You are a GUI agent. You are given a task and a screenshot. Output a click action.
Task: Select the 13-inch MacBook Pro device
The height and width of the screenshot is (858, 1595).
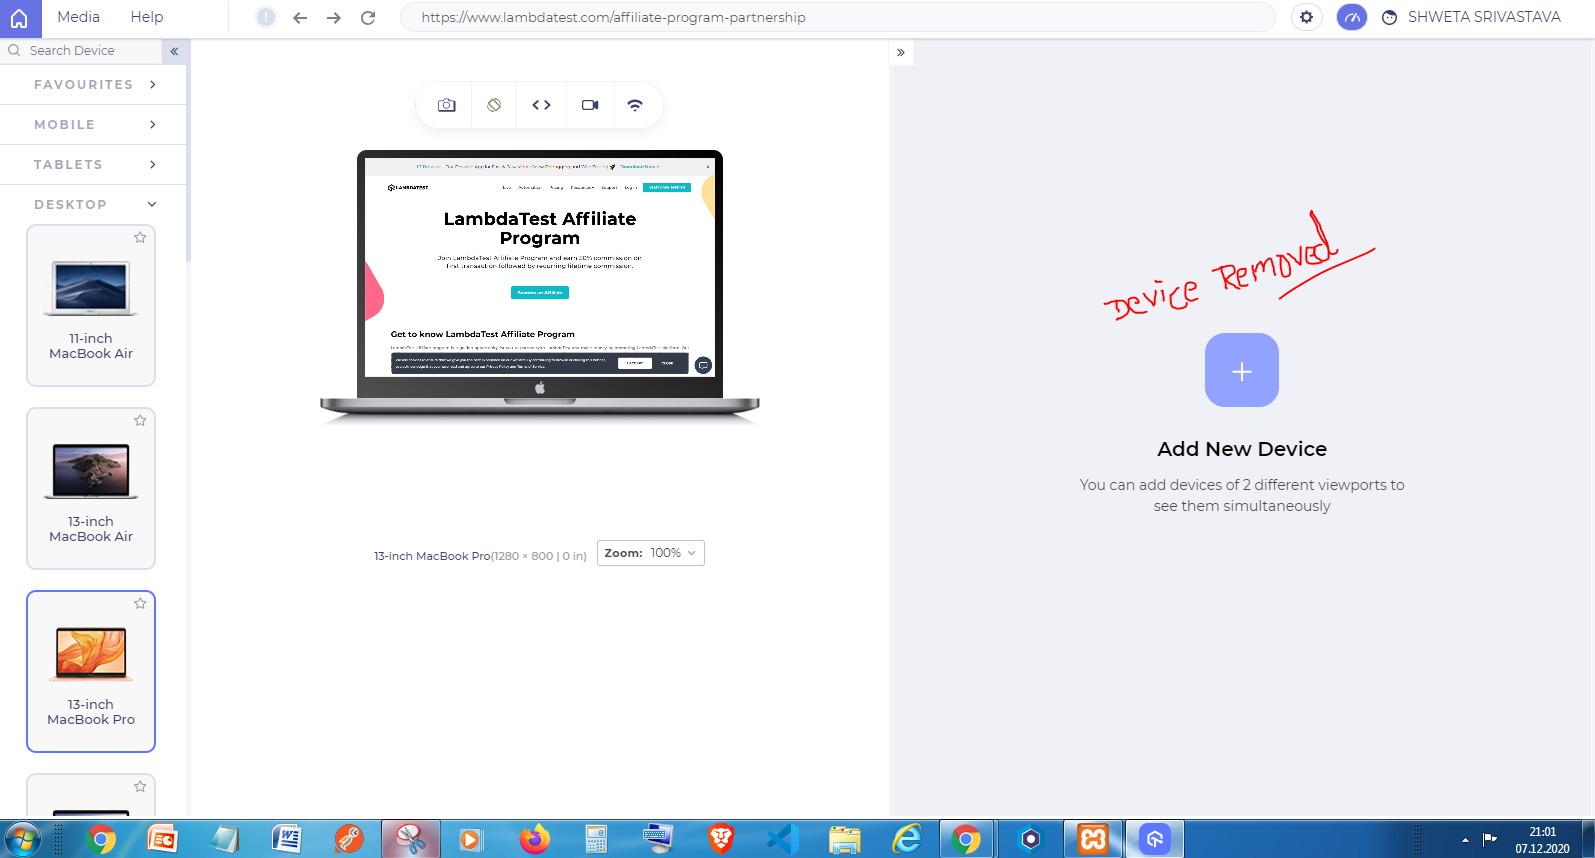pyautogui.click(x=91, y=672)
